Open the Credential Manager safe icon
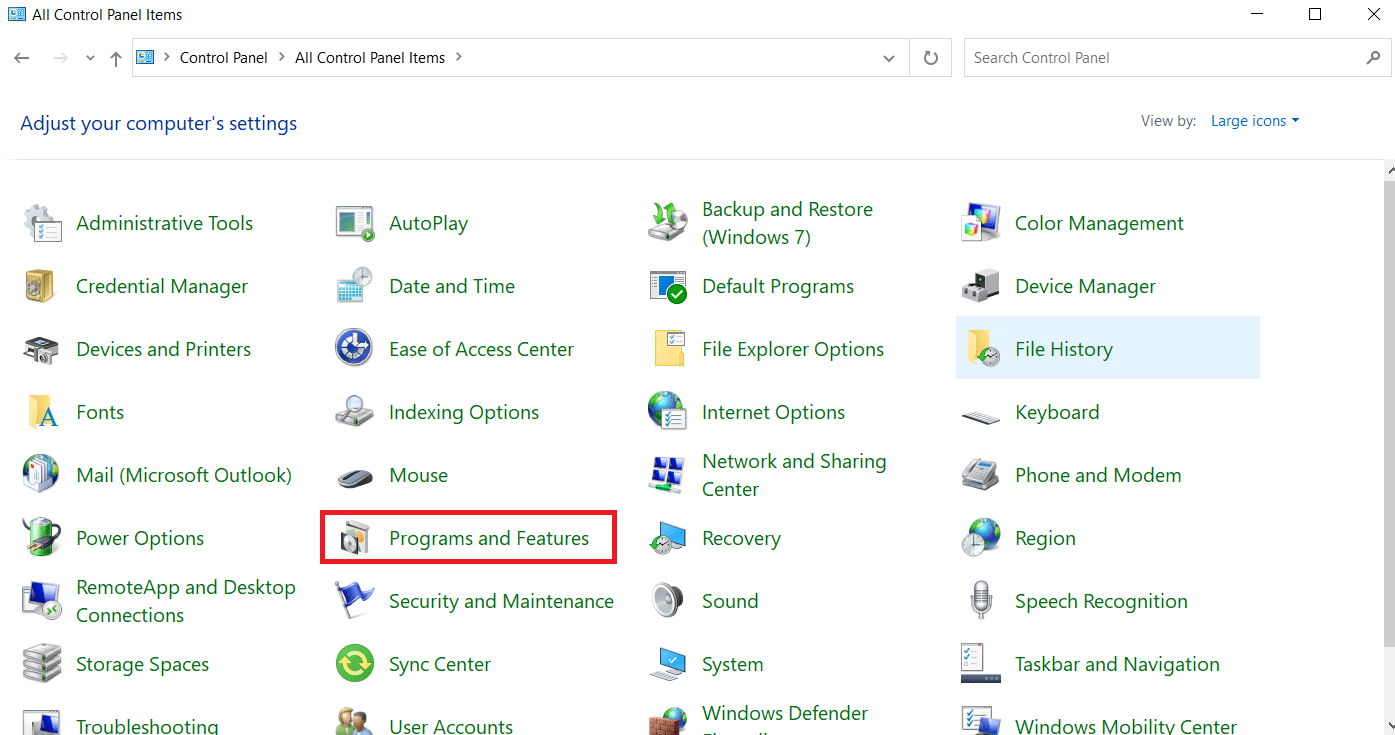 42,286
